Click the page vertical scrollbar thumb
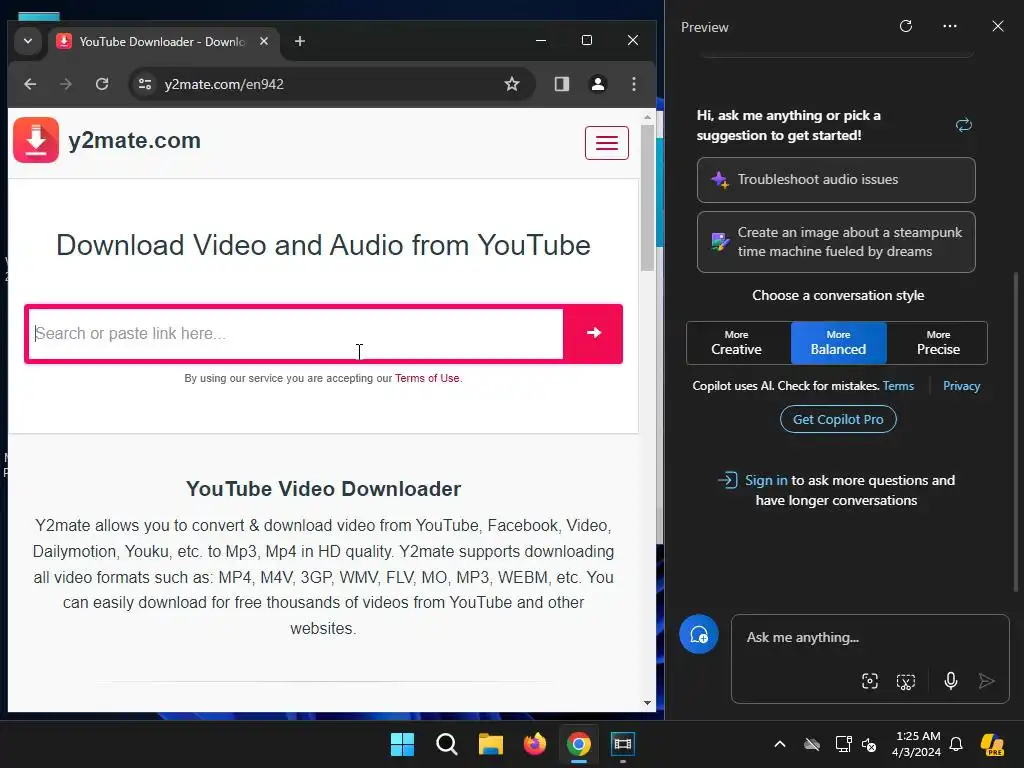This screenshot has width=1024, height=768. [x=647, y=197]
